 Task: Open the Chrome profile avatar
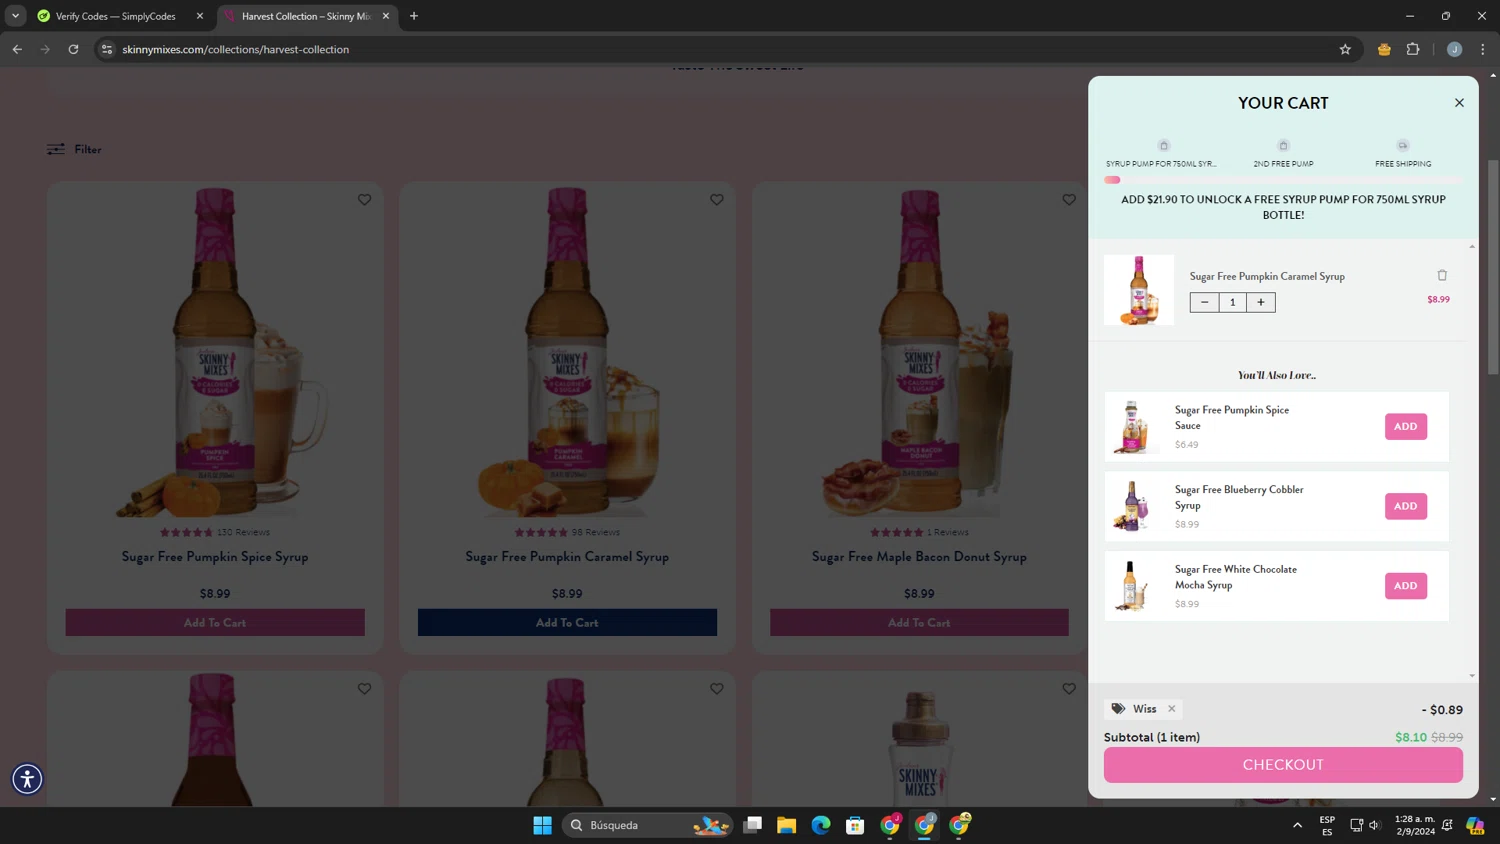pos(1454,49)
